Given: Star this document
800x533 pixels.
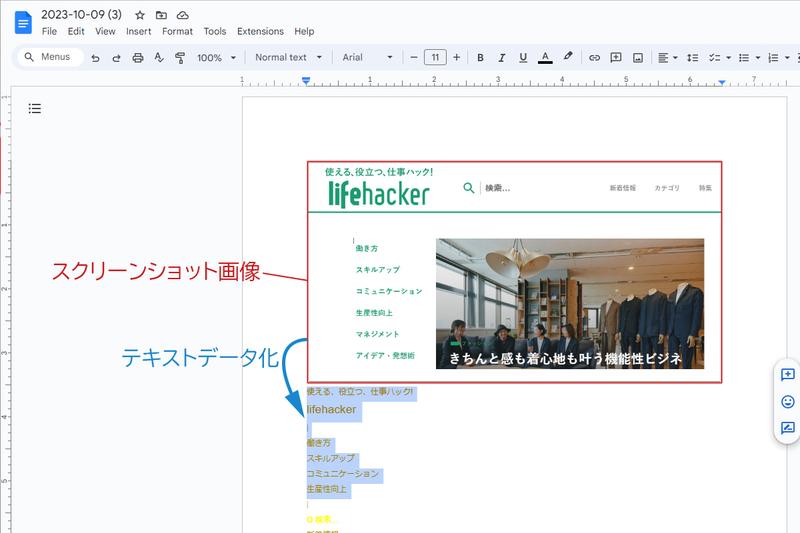Looking at the screenshot, I should pos(140,16).
